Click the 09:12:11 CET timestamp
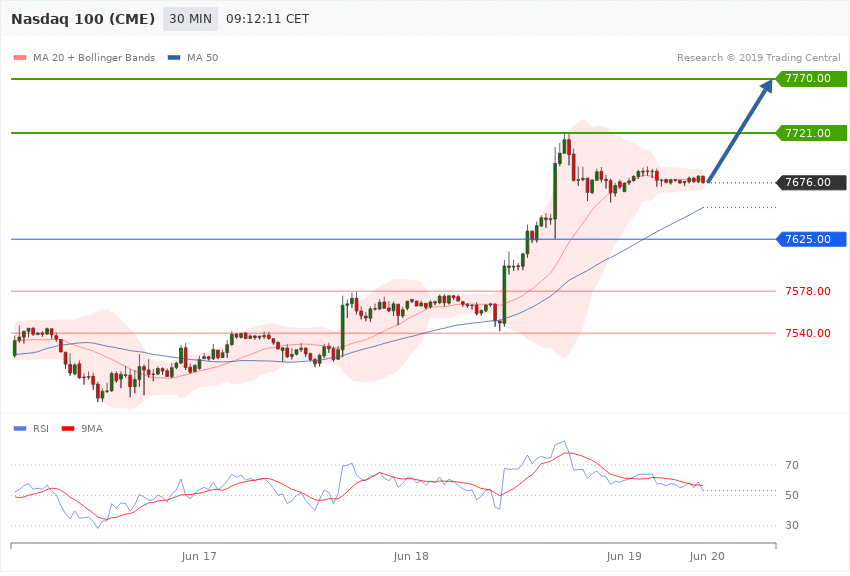Viewport: 850px width, 576px height. (x=268, y=19)
